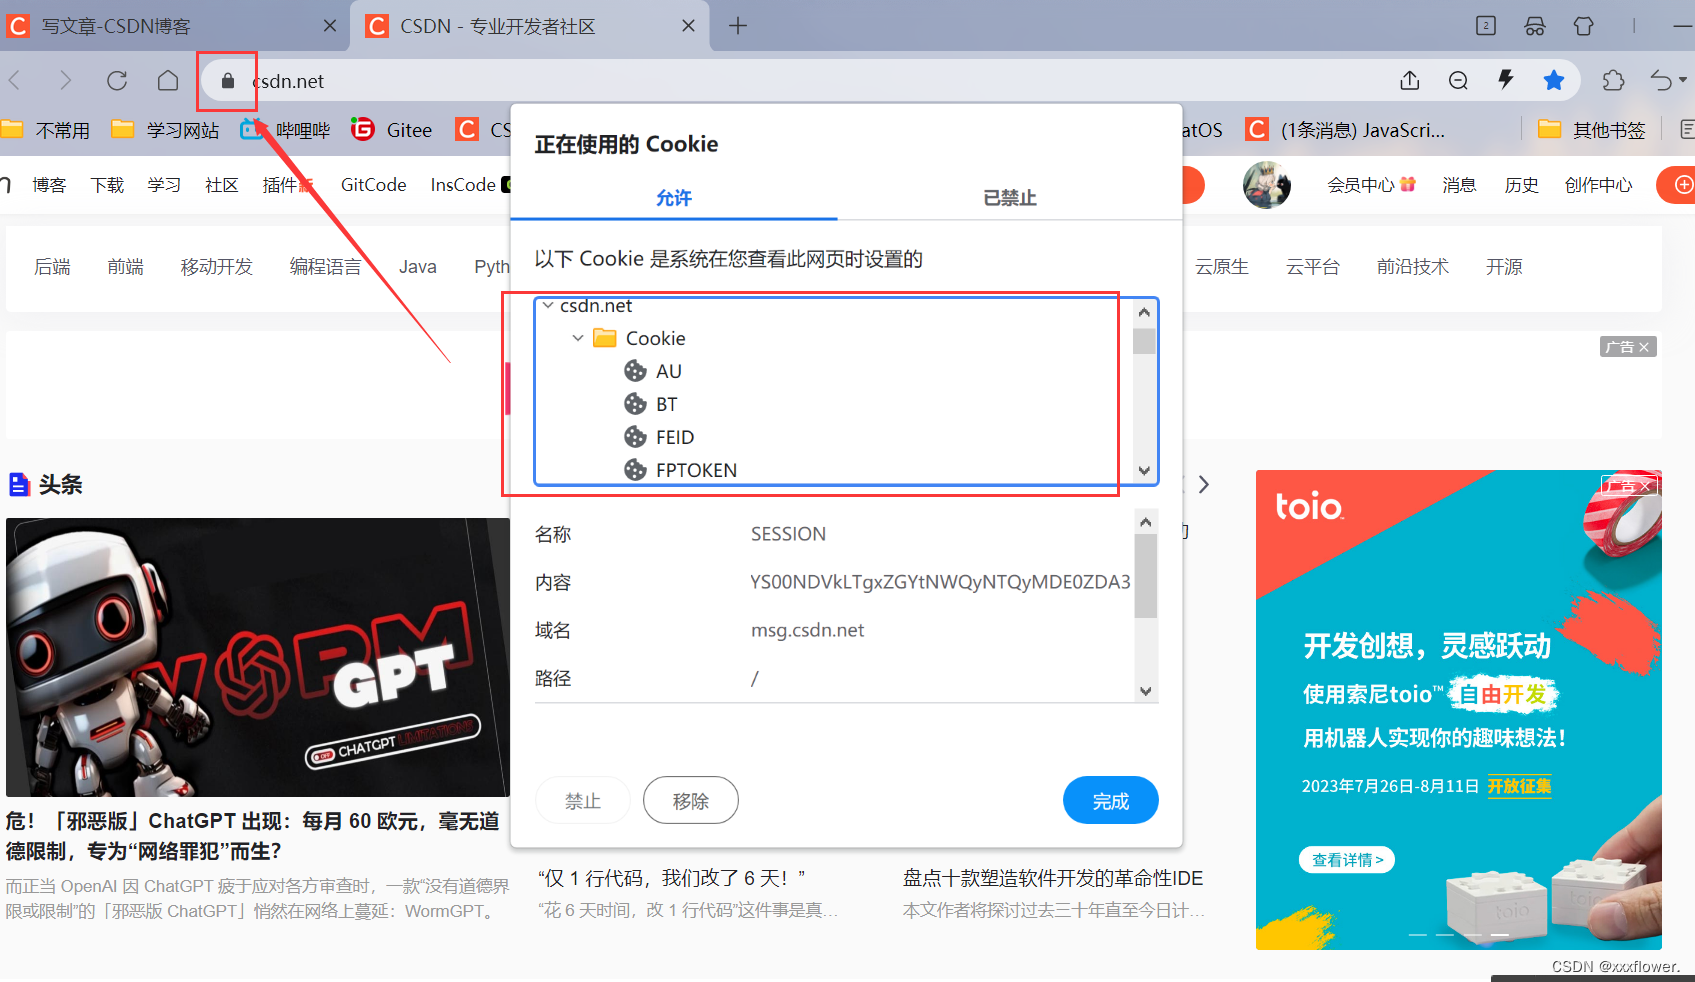Click the zoom out magnifier icon
This screenshot has height=982, width=1695.
coord(1458,80)
